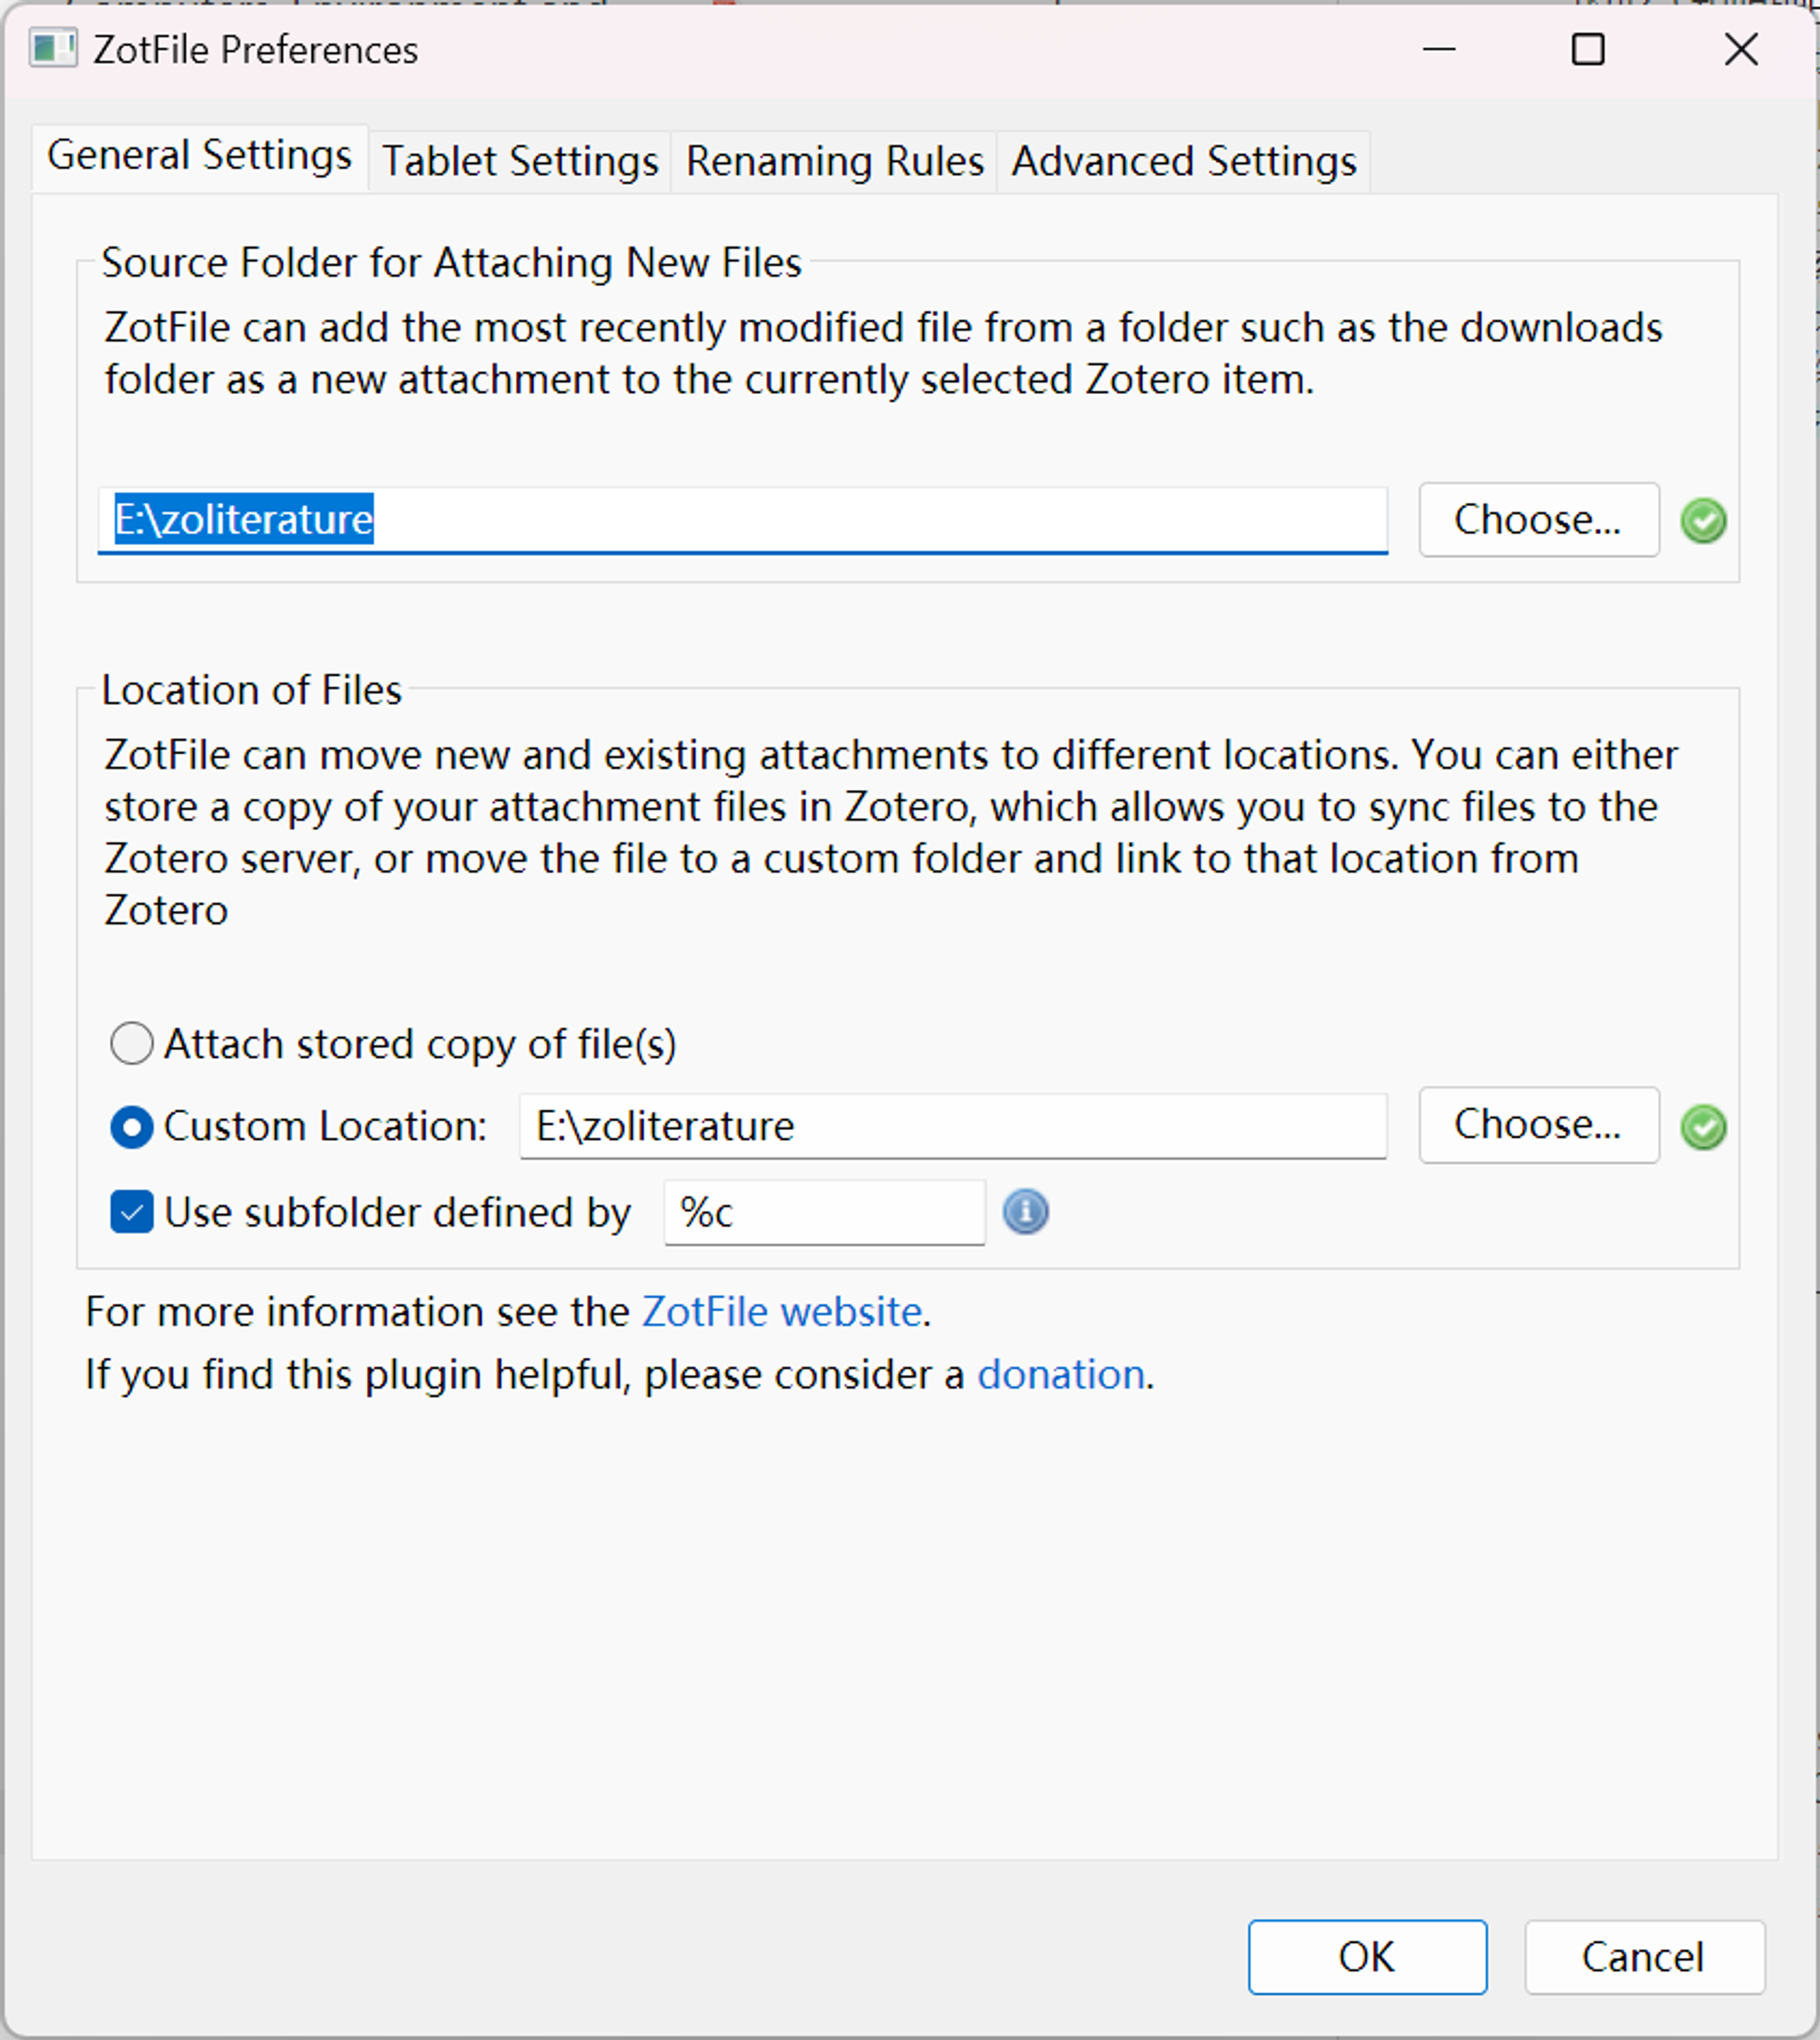Click the ZotFile window title icon
Viewport: 1820px width, 2040px height.
click(53, 49)
